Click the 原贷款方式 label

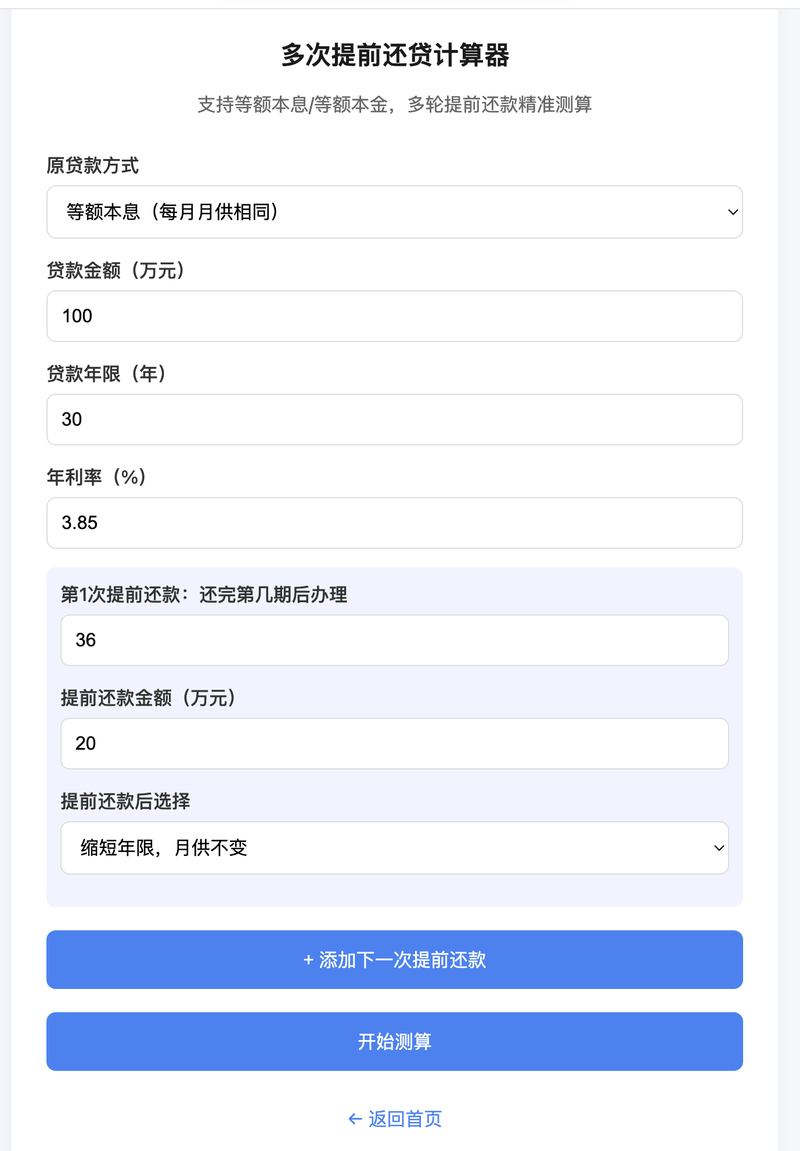pyautogui.click(x=92, y=166)
